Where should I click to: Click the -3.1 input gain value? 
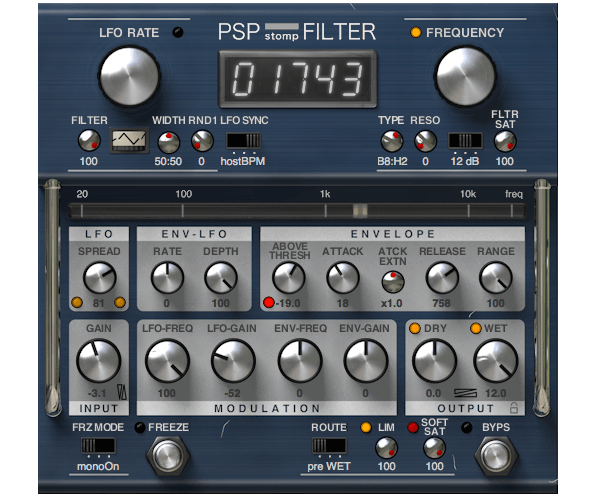pyautogui.click(x=97, y=393)
